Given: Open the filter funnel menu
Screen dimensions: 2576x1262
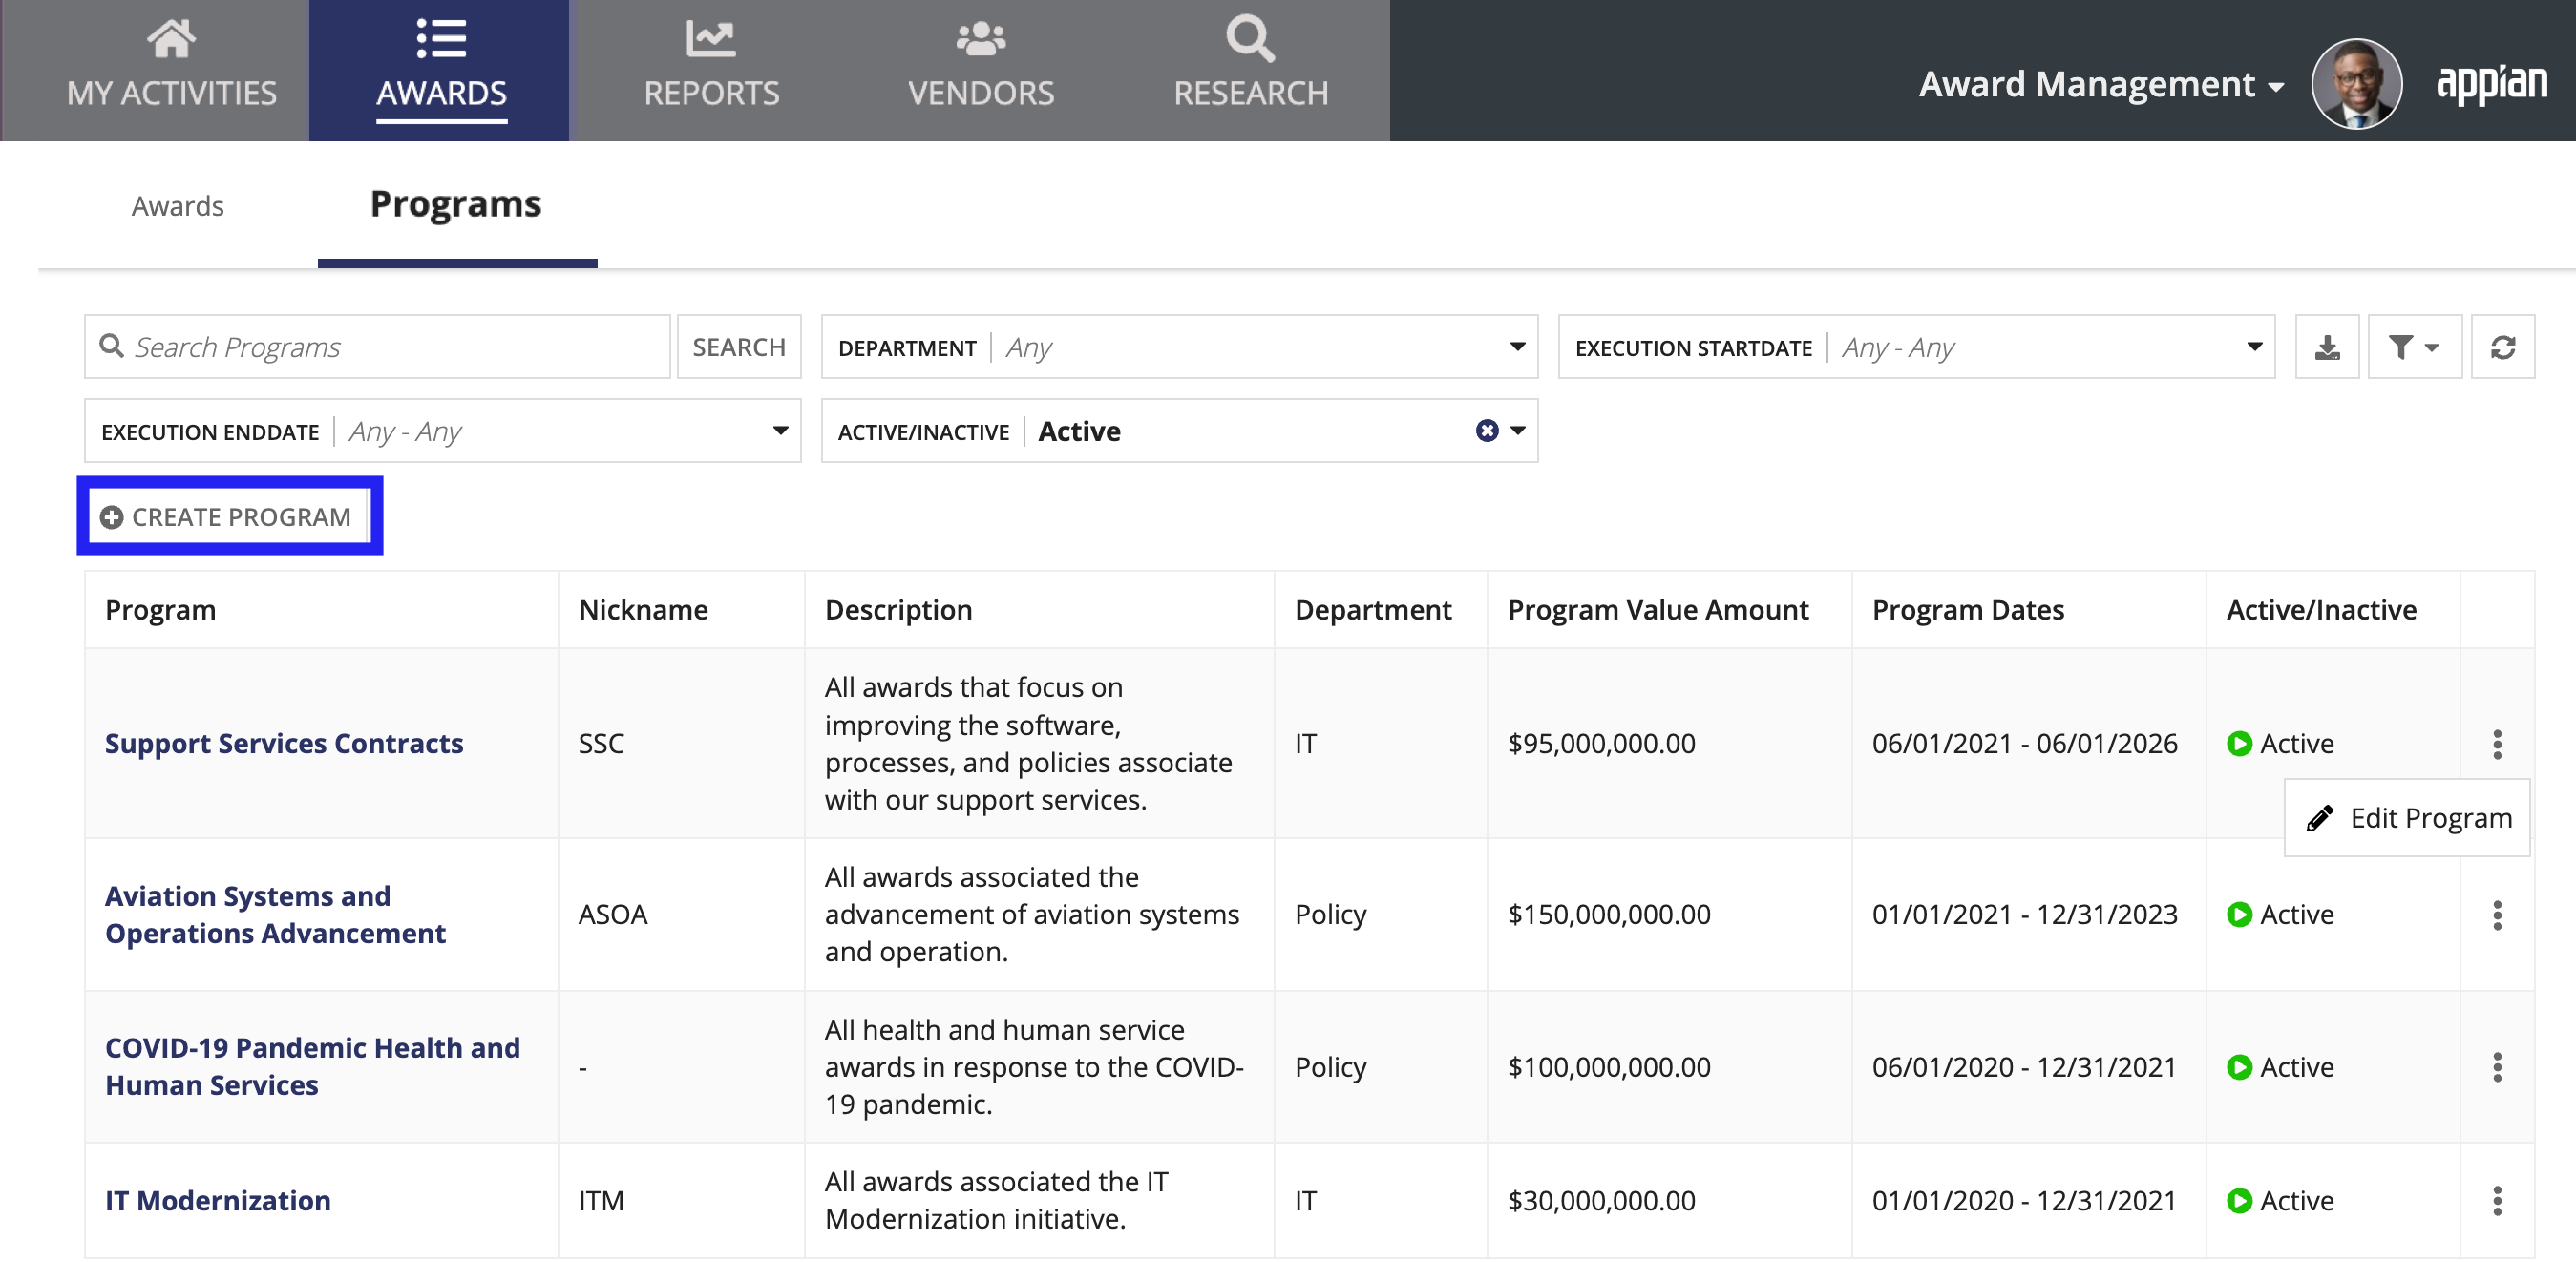Looking at the screenshot, I should coord(2413,347).
